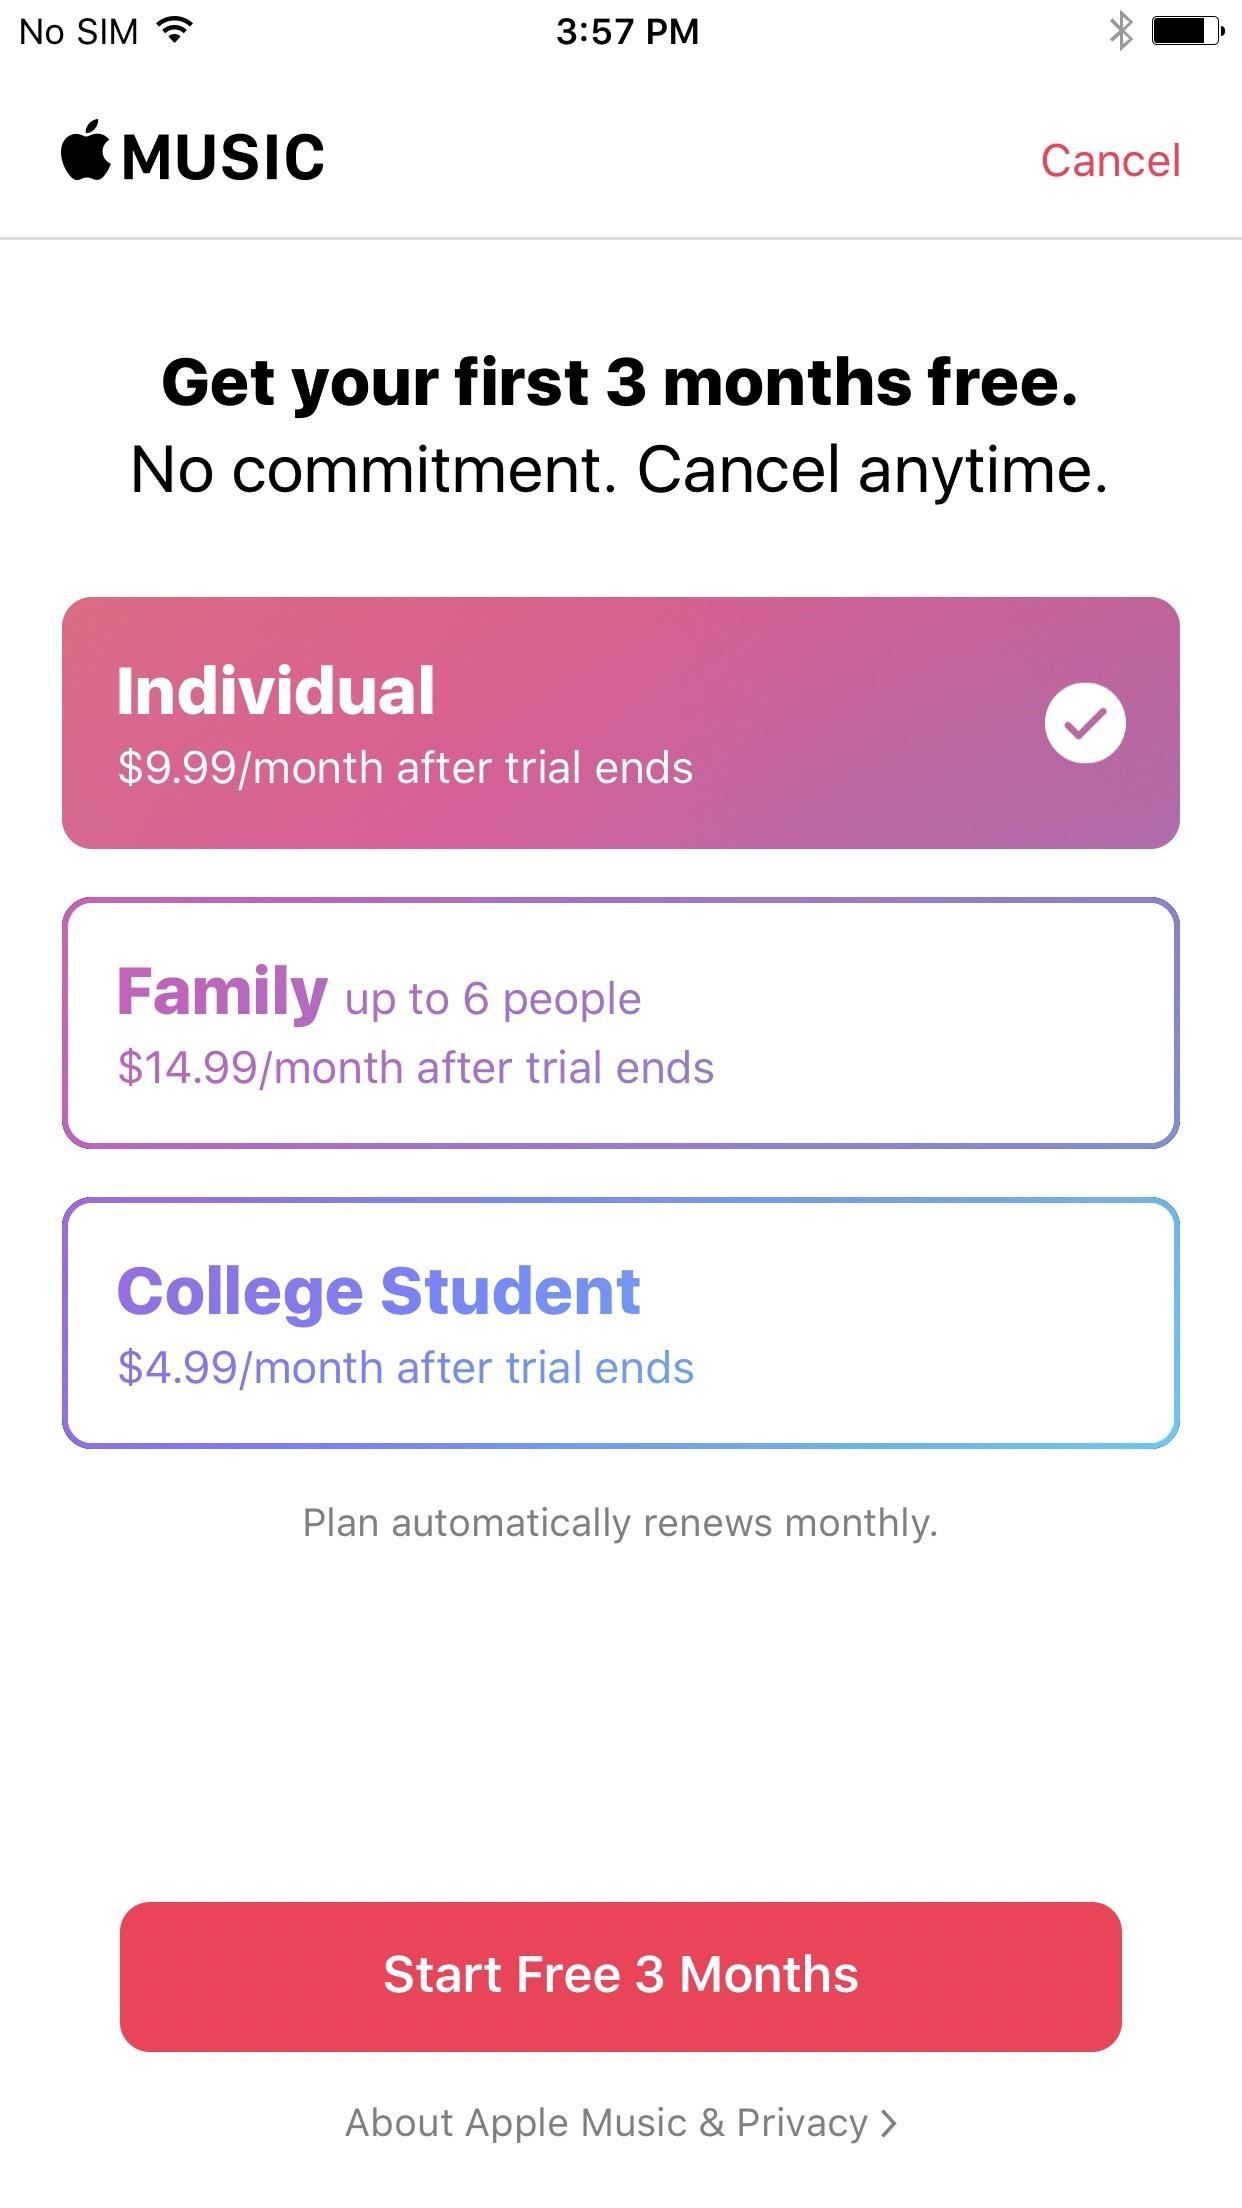Tap the $4.99/month student price text
This screenshot has width=1242, height=2208.
coord(405,1368)
